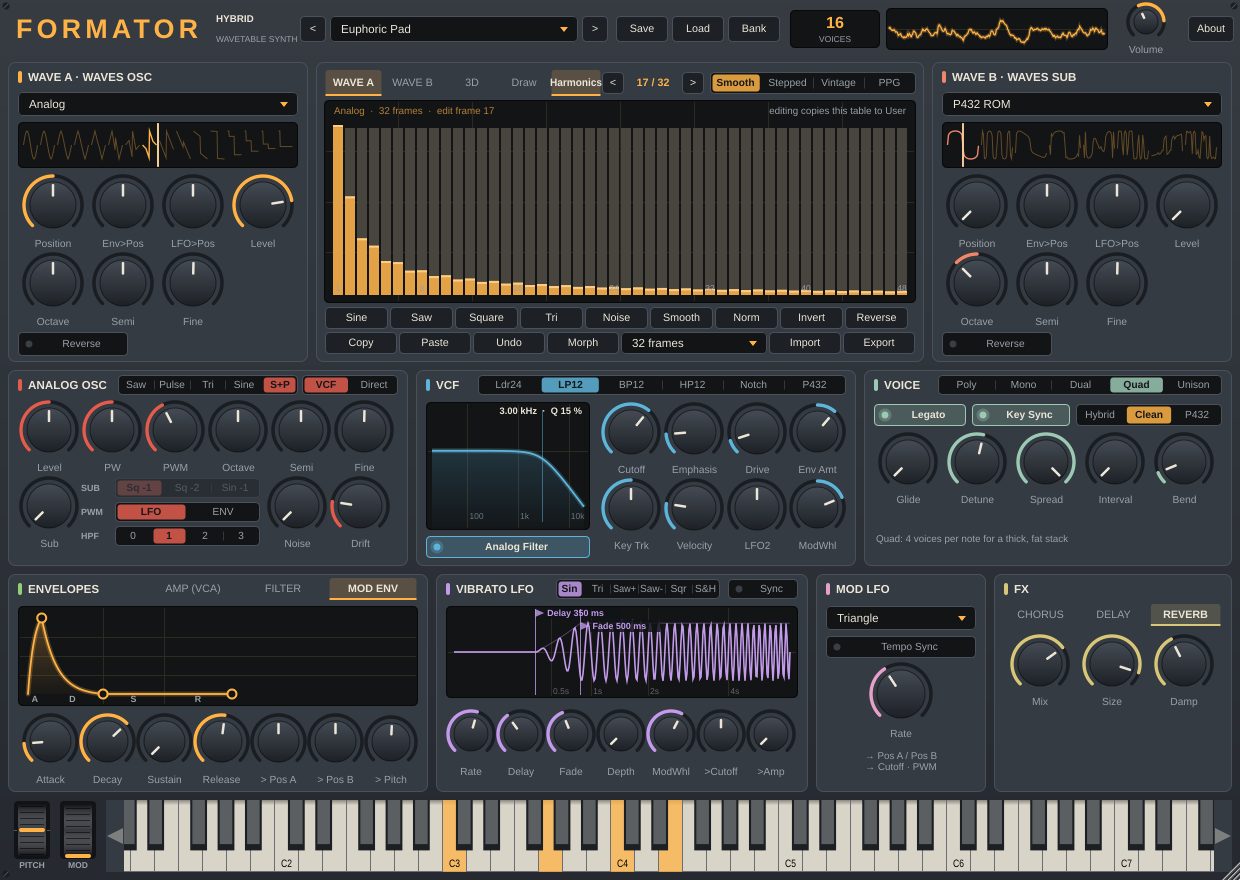
Task: Open the 32 frames dropdown
Action: [694, 343]
